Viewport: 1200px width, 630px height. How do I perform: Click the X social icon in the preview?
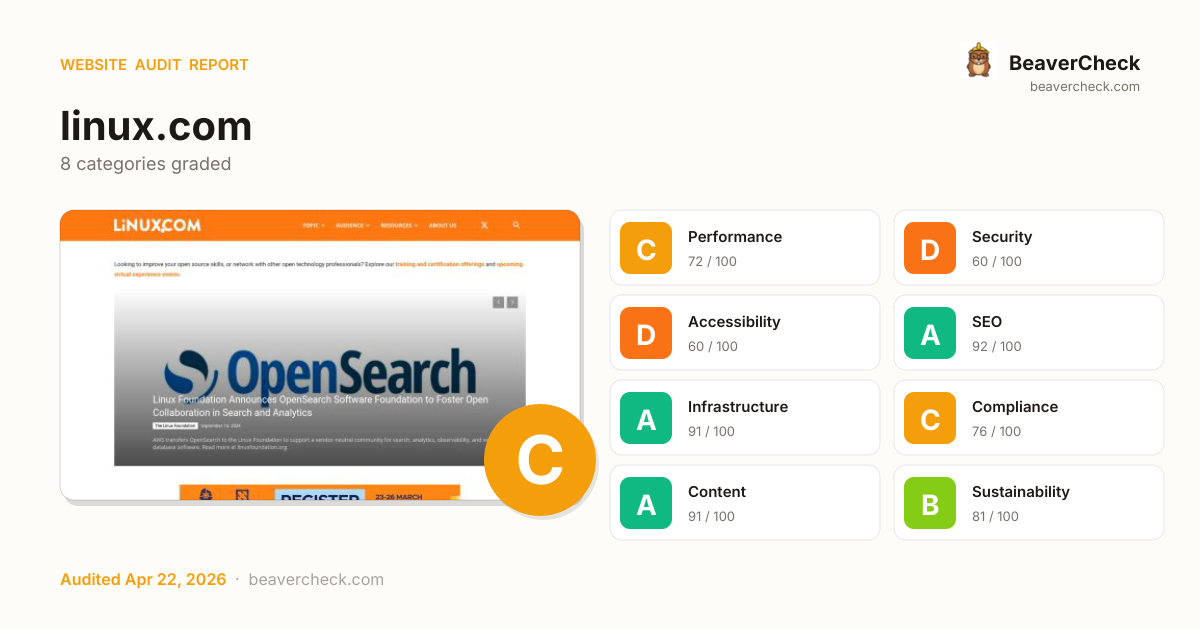click(x=485, y=226)
